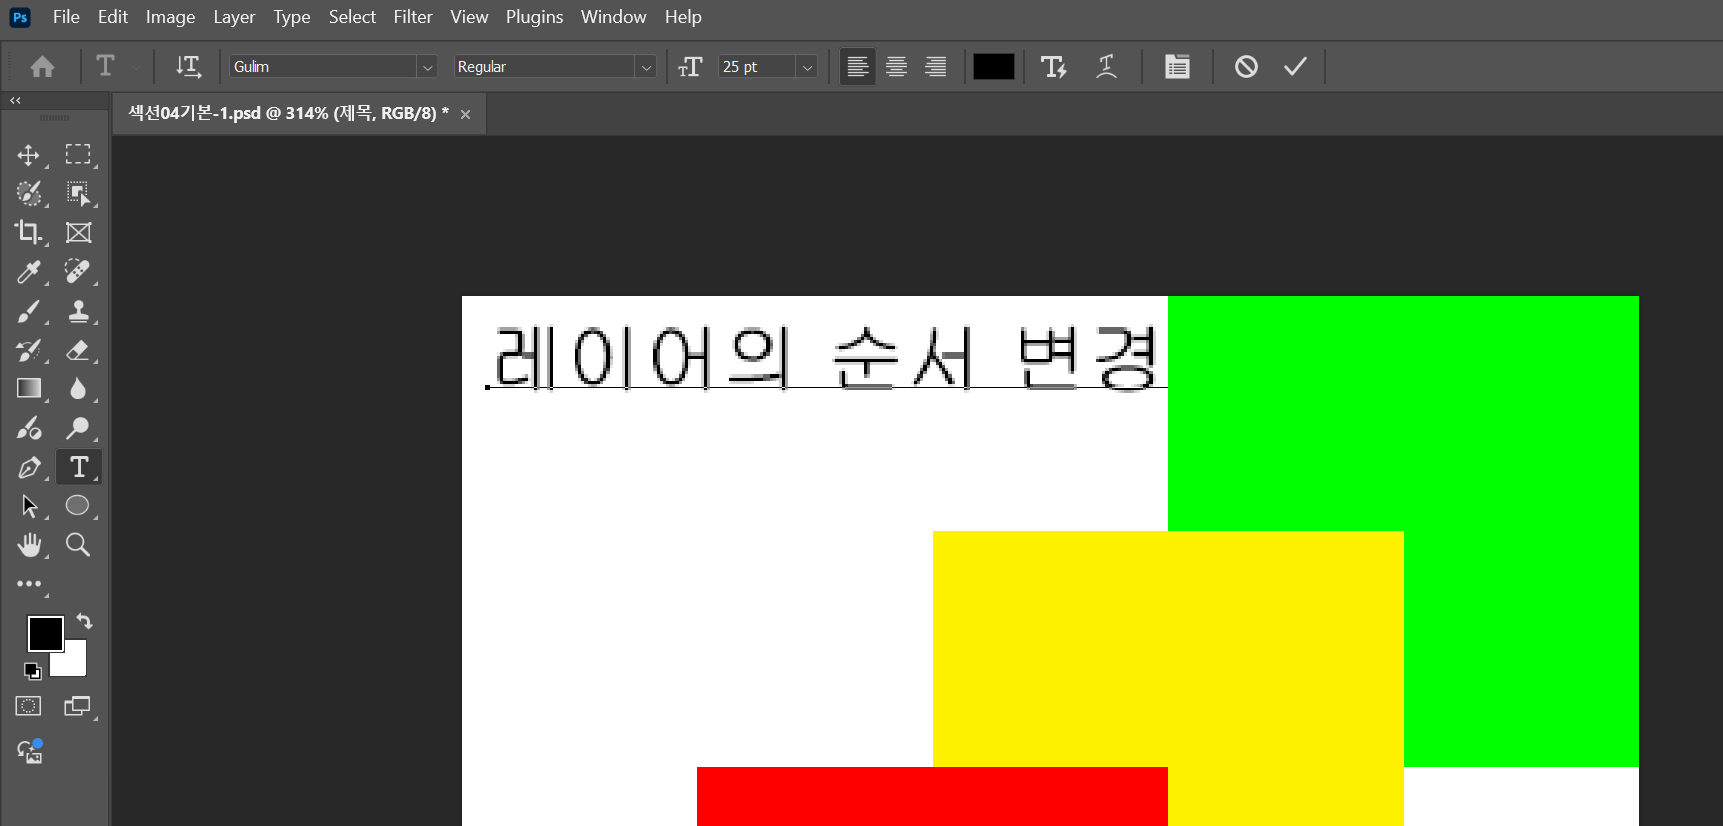
Task: Select the Crop tool
Action: click(28, 232)
